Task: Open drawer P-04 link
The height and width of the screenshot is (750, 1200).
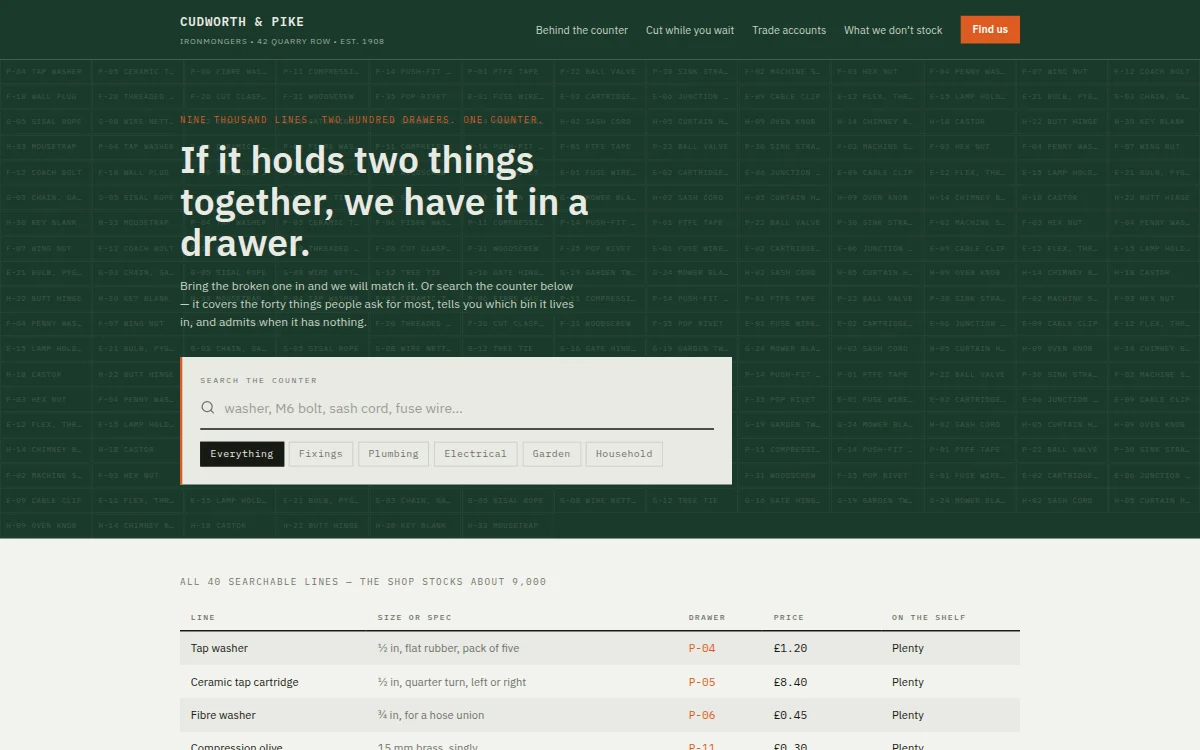Action: (702, 648)
